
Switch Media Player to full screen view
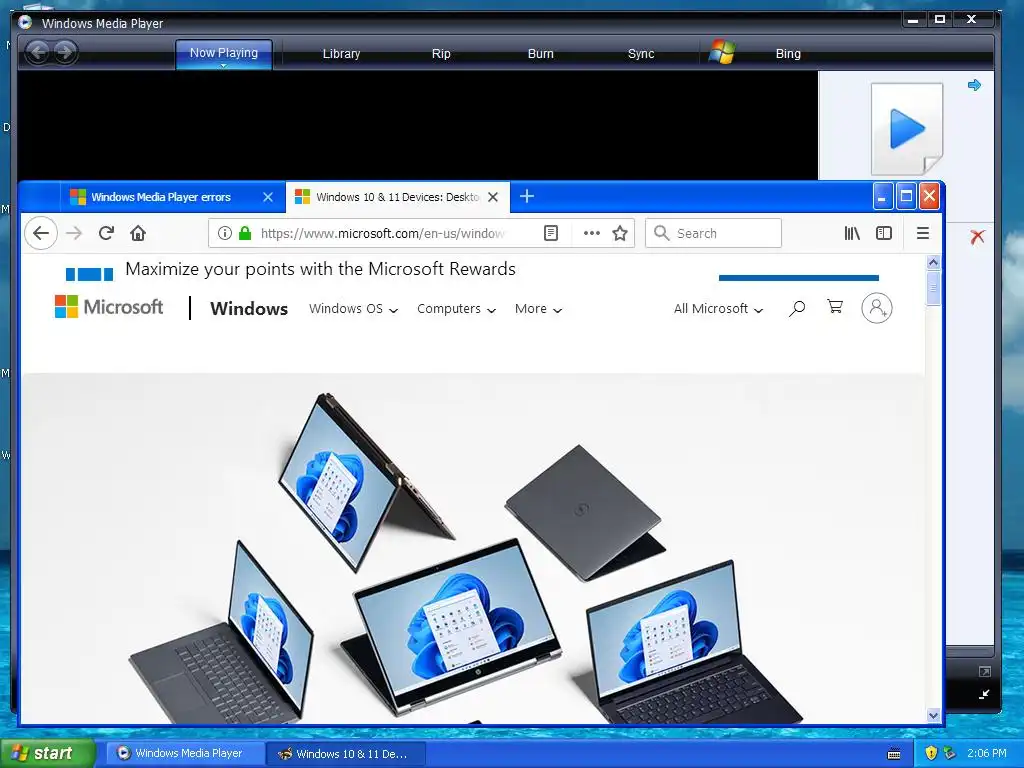(x=984, y=671)
